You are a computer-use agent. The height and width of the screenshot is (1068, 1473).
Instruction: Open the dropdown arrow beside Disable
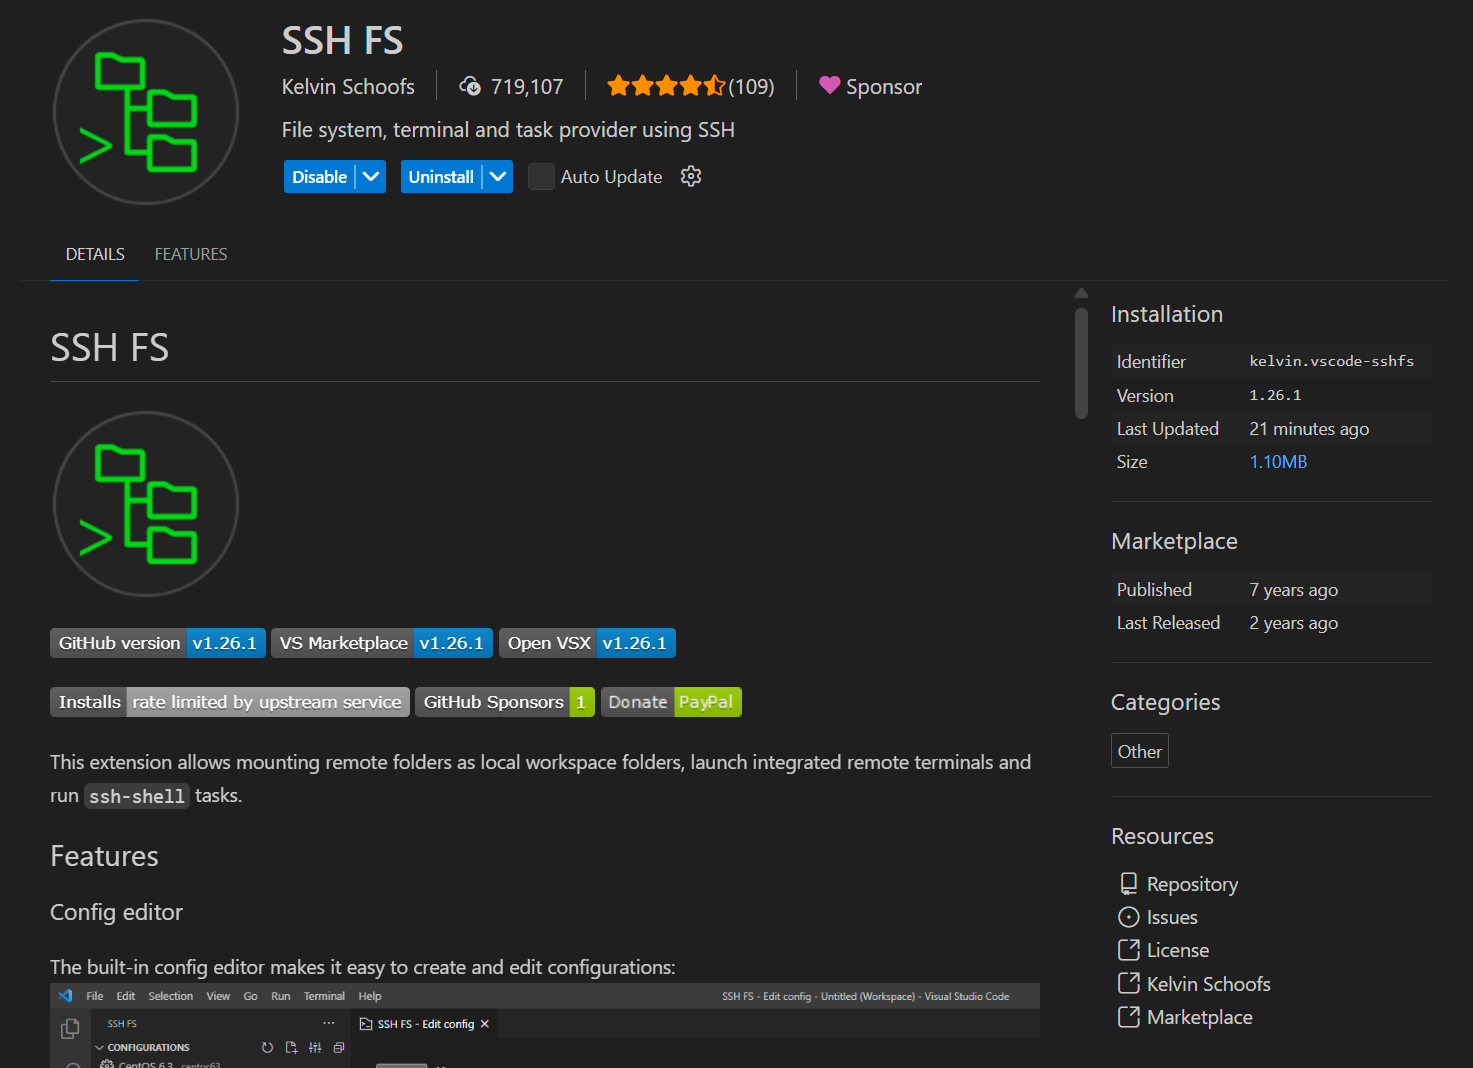[371, 177]
